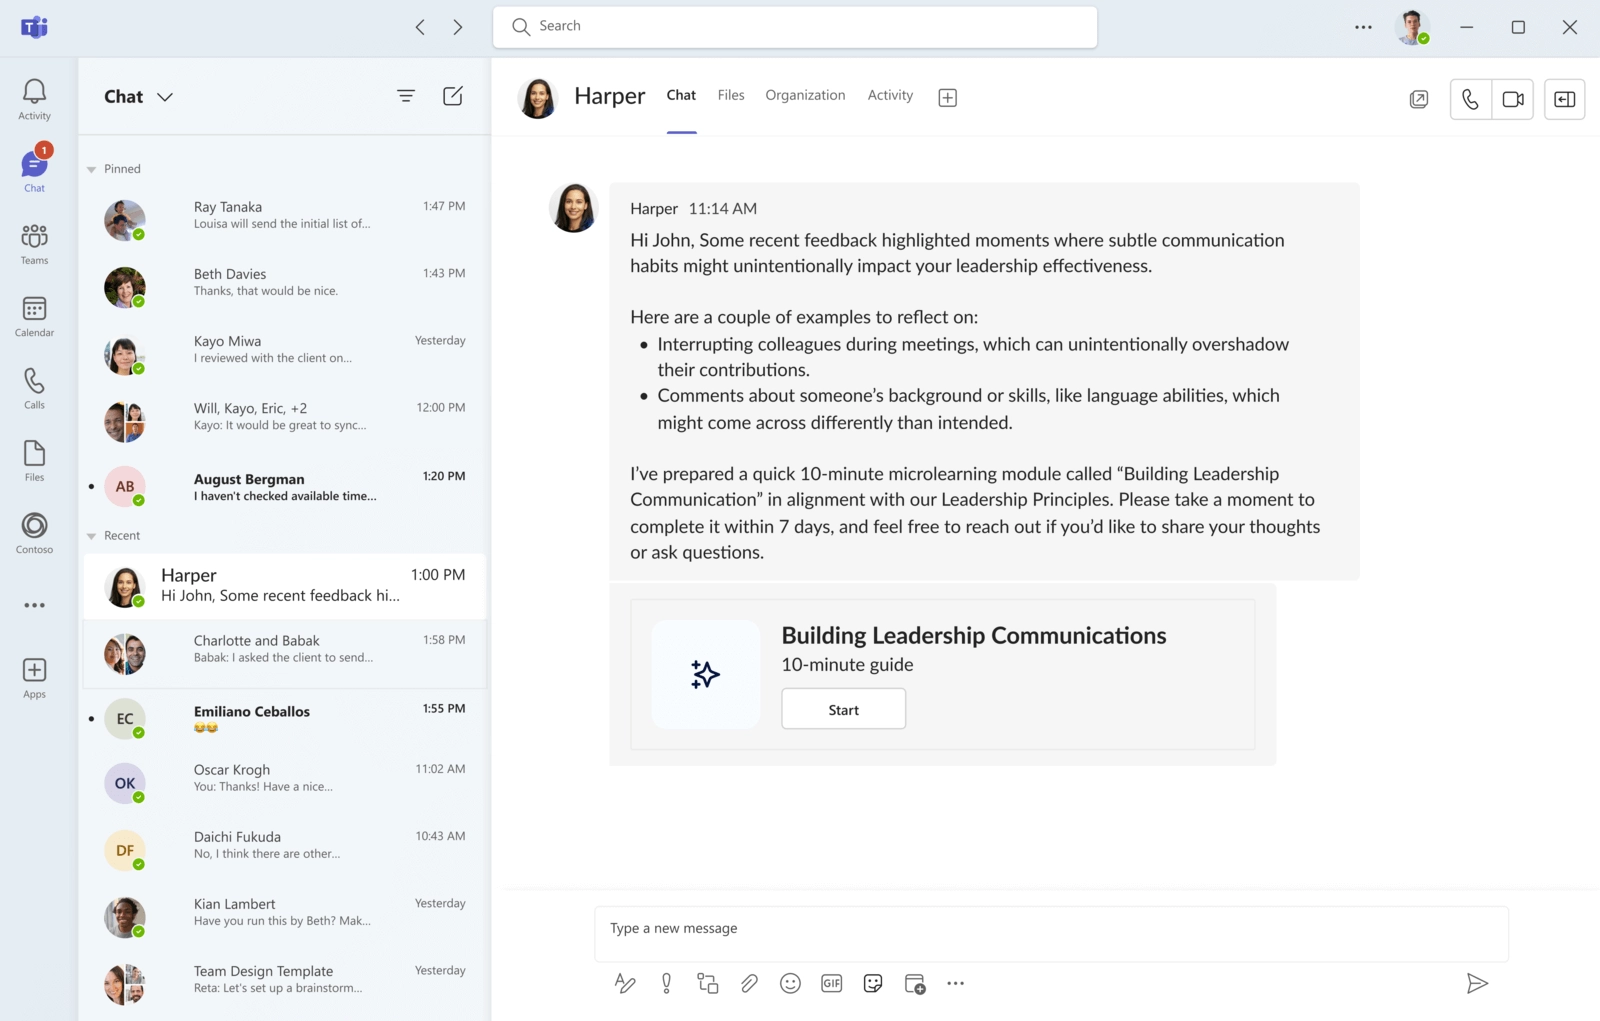This screenshot has width=1600, height=1021.
Task: Compose a new chat message
Action: coord(453,96)
